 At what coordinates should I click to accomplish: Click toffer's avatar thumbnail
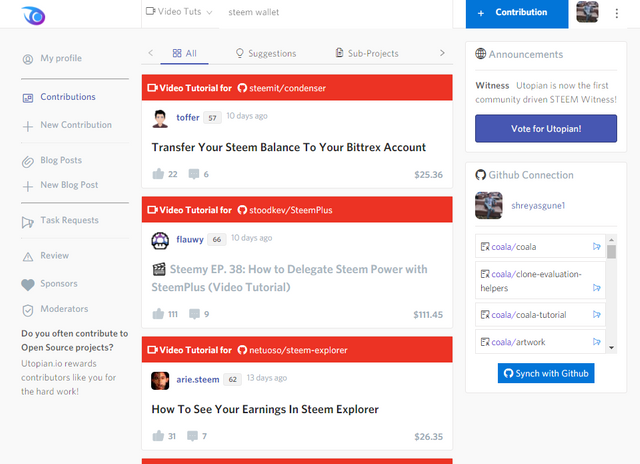pyautogui.click(x=160, y=118)
